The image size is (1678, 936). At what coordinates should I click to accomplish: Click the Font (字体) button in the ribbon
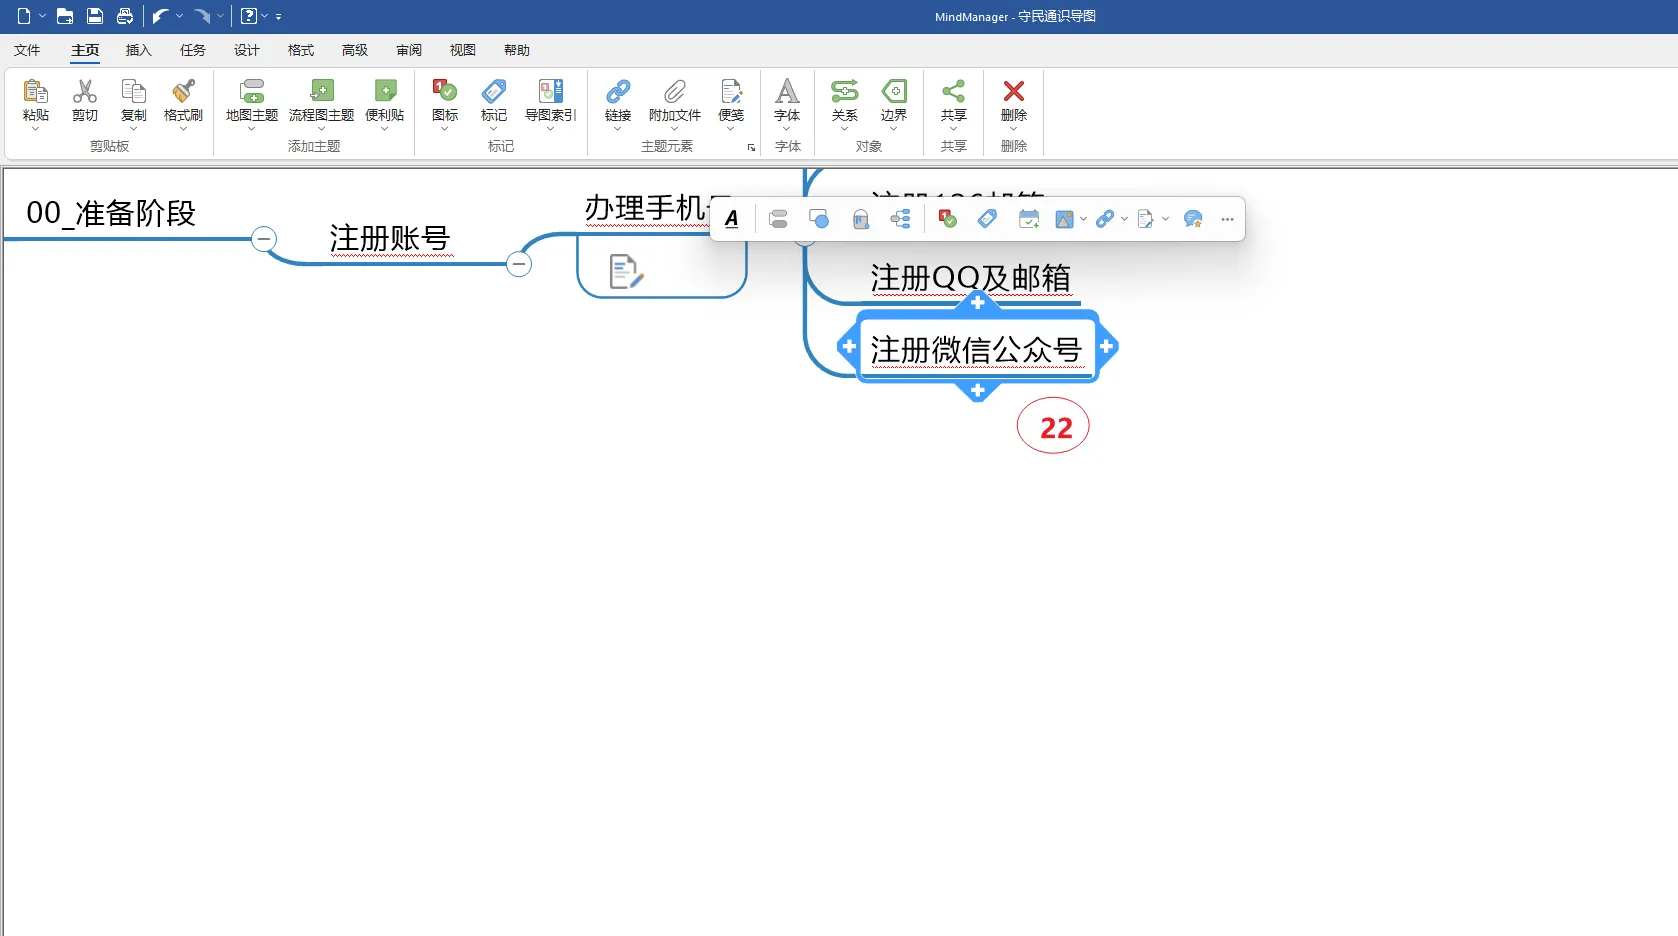coord(788,101)
